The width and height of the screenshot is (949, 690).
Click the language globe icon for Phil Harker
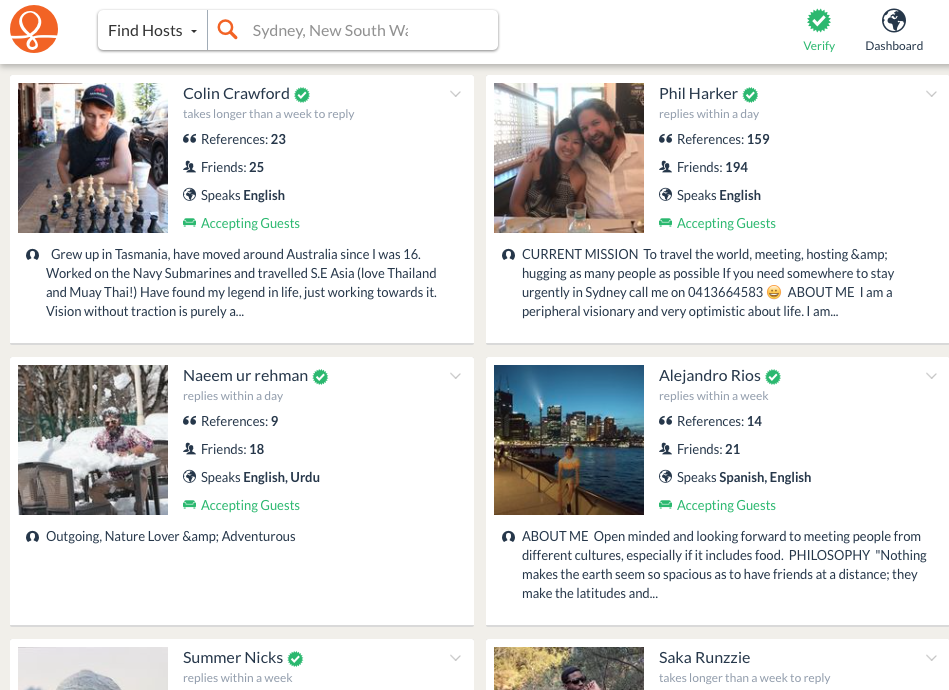pos(665,194)
